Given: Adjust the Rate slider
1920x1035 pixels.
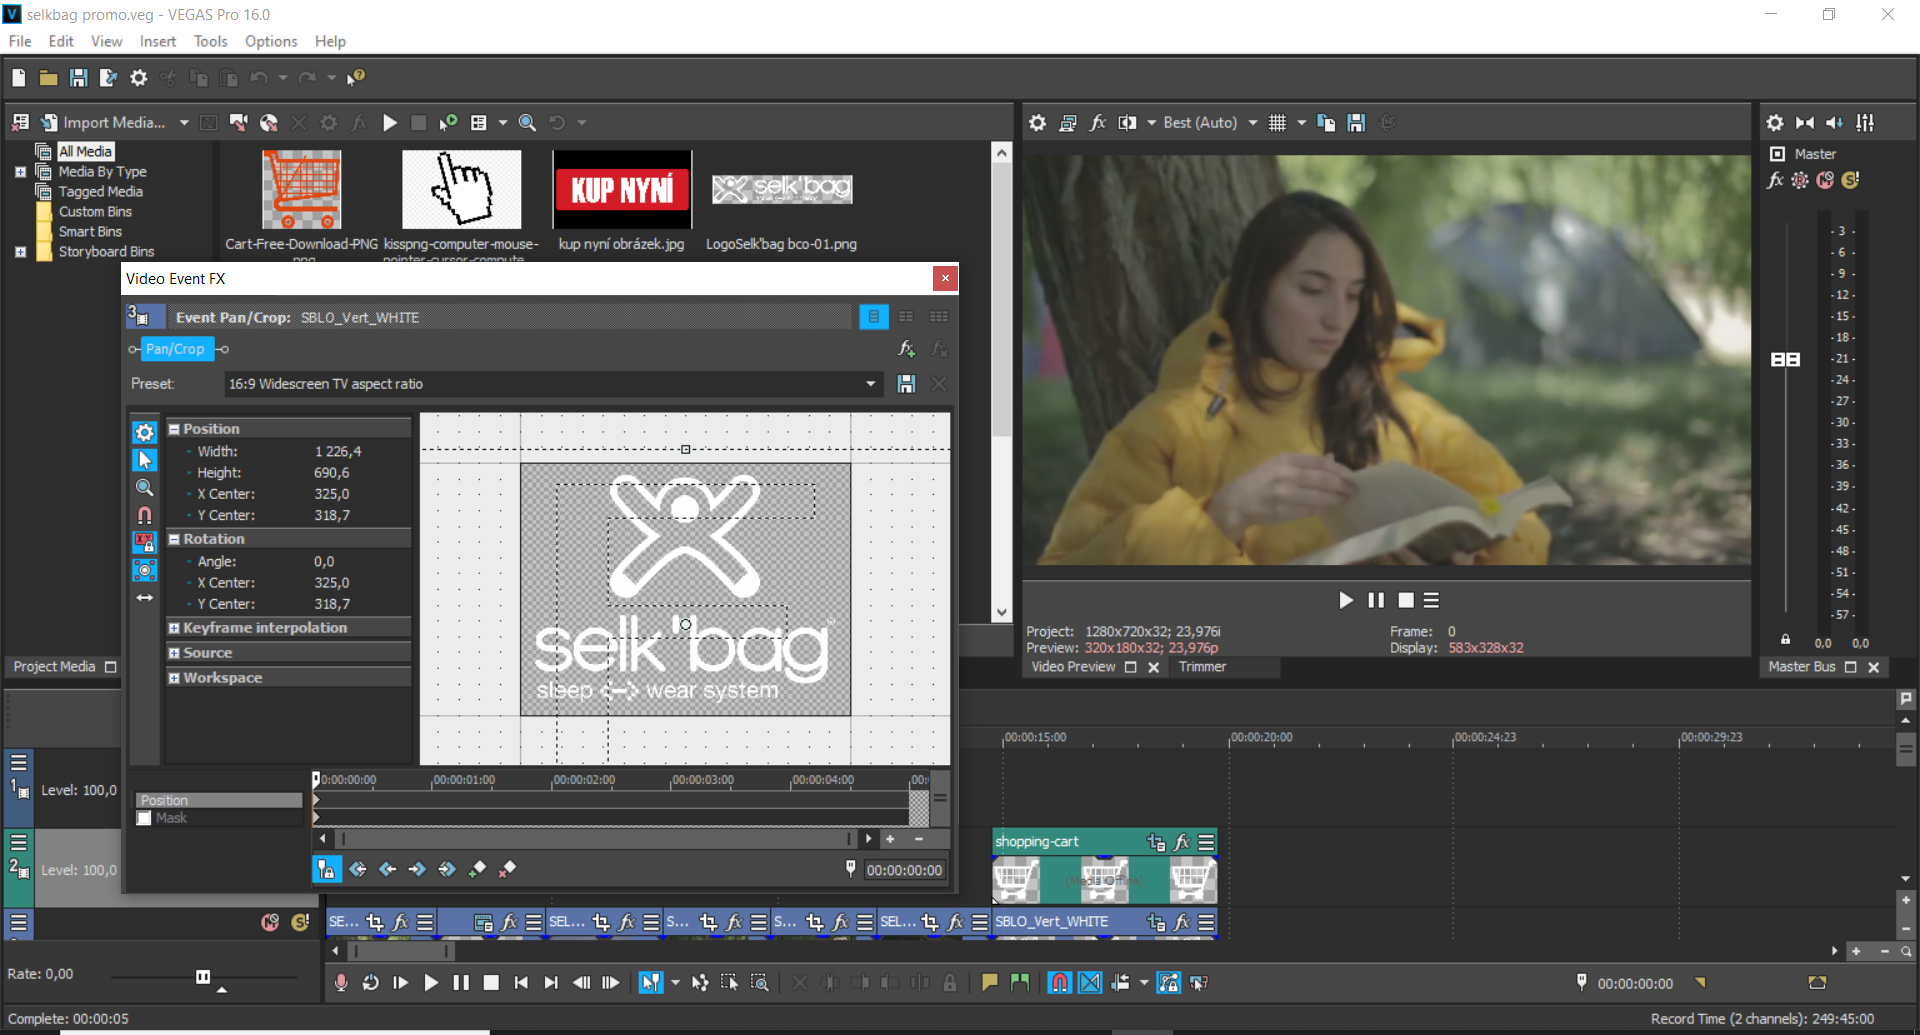Looking at the screenshot, I should (203, 977).
